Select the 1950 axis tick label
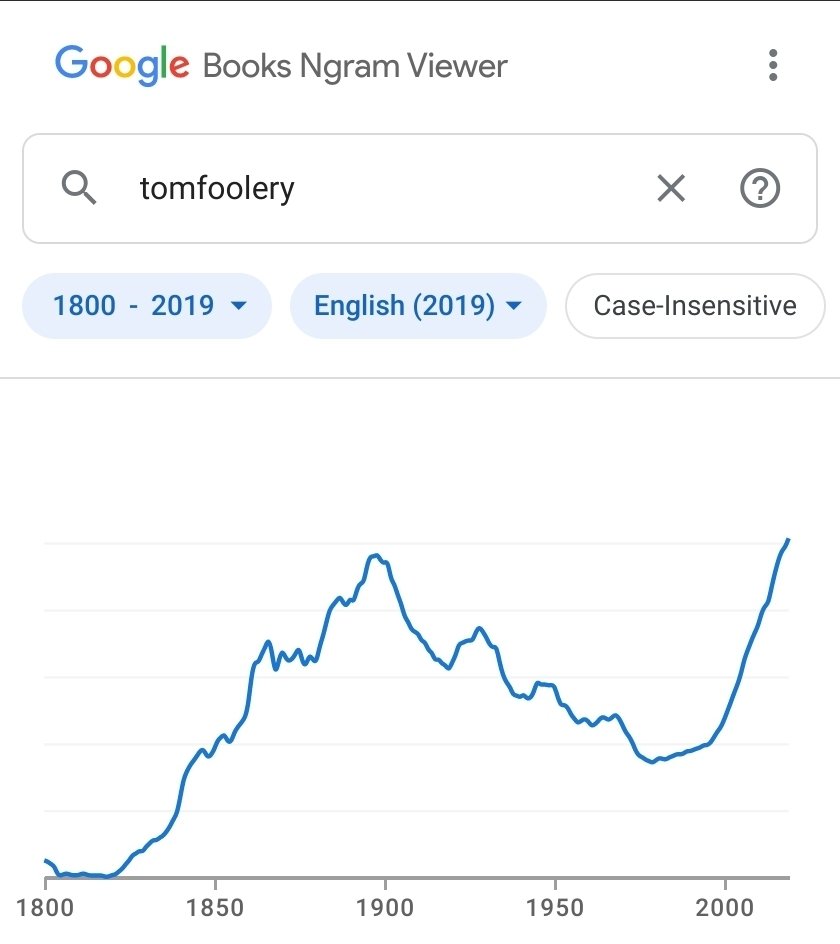The width and height of the screenshot is (840, 944). [555, 908]
